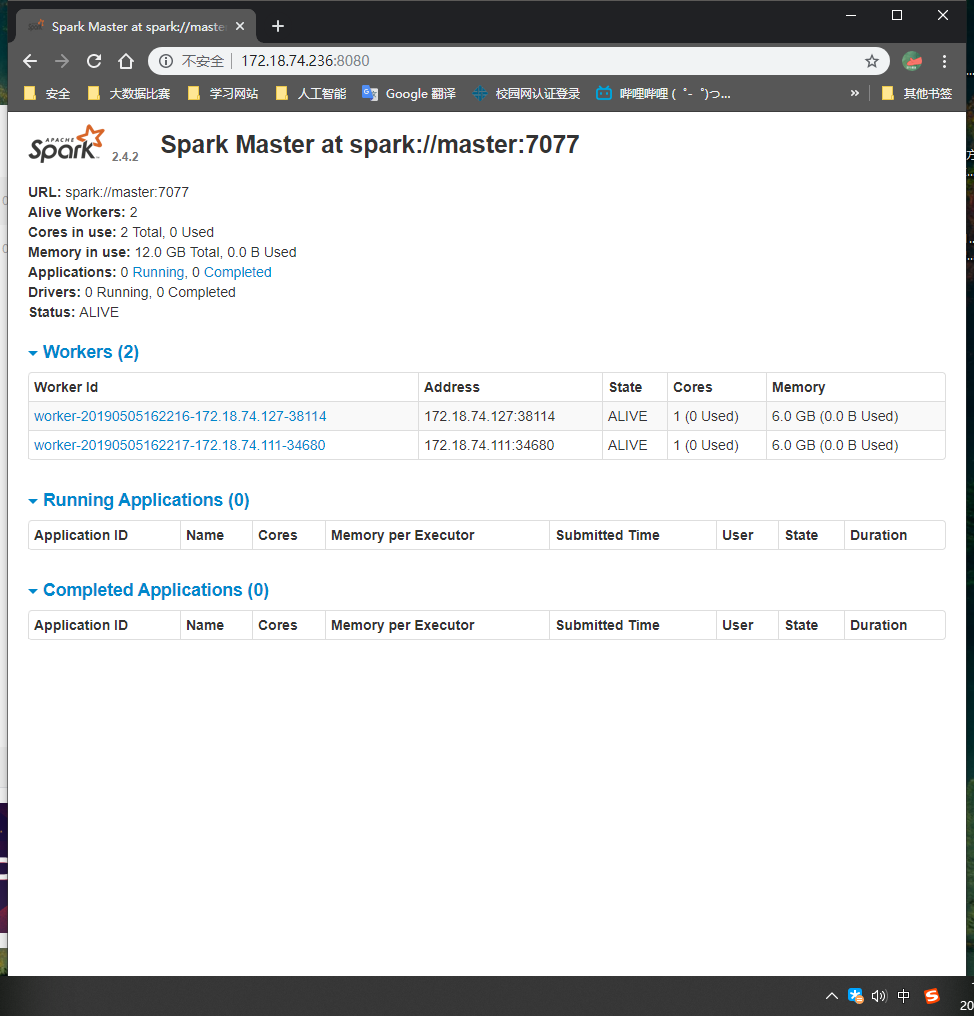
Task: Close the Spark Master tab
Action: (x=240, y=26)
